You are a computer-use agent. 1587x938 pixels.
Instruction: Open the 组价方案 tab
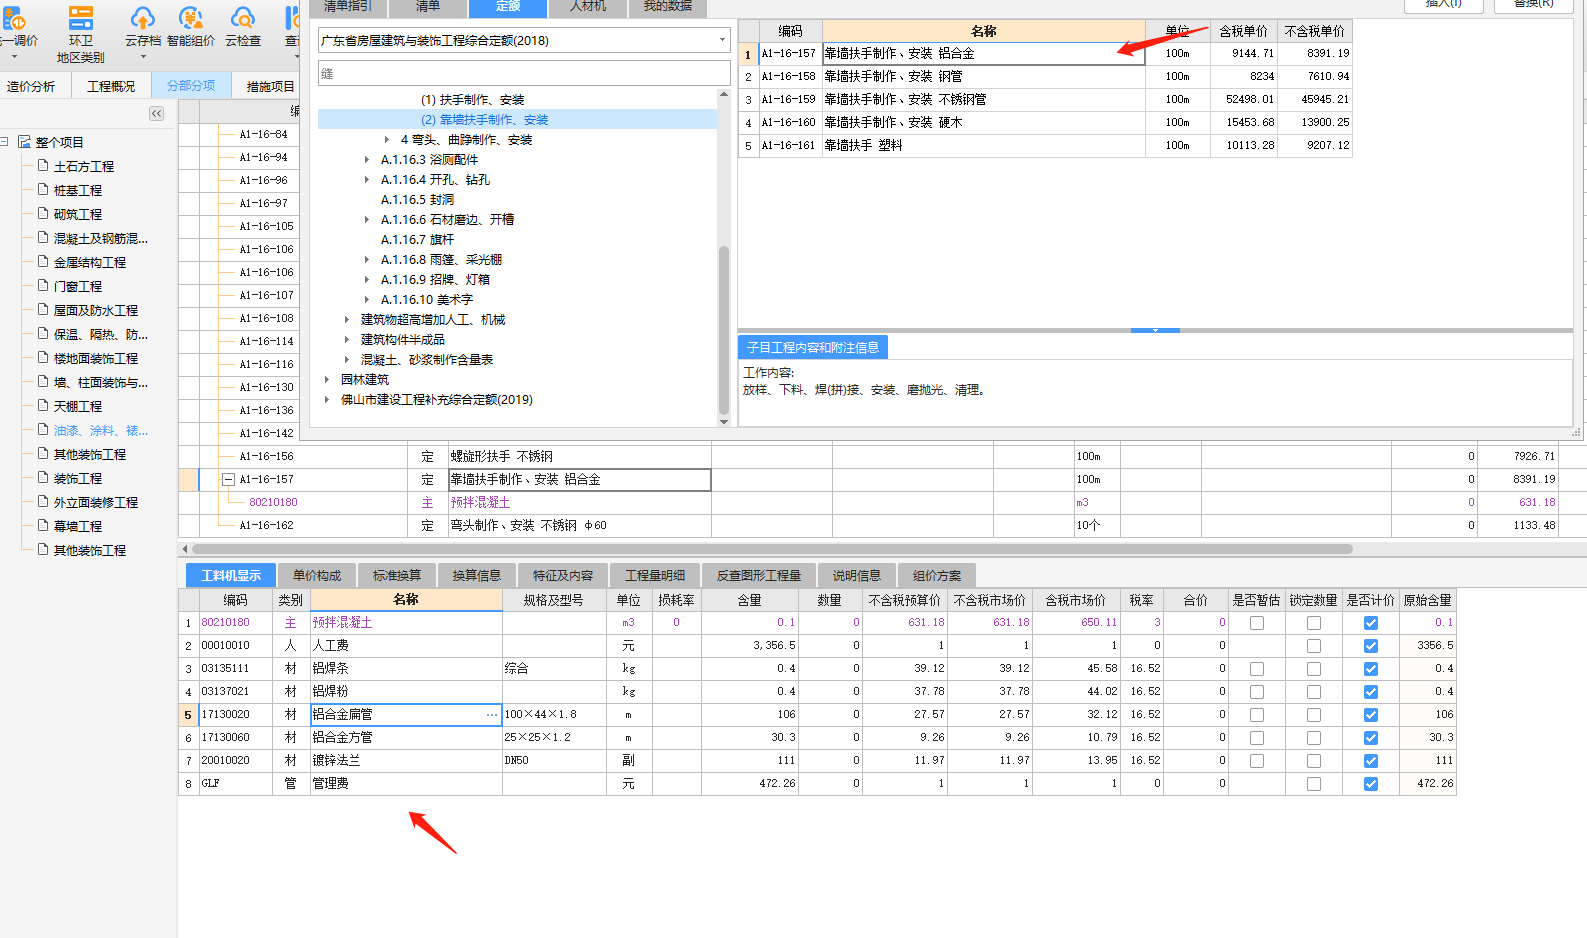[937, 575]
